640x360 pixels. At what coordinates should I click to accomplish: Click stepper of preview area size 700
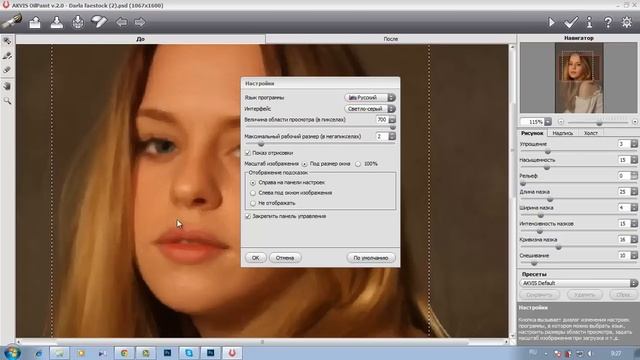[x=392, y=120]
